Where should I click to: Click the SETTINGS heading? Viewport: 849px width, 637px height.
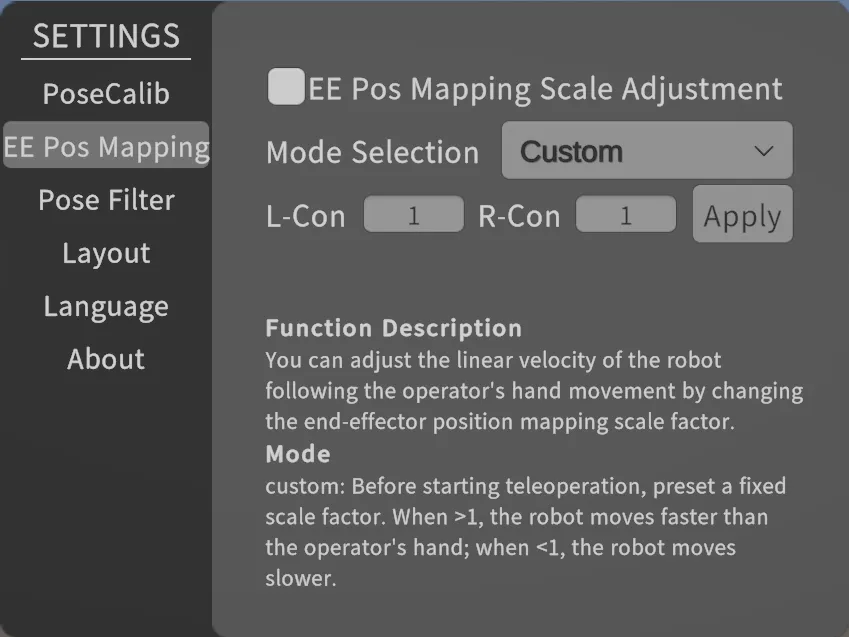pos(105,37)
